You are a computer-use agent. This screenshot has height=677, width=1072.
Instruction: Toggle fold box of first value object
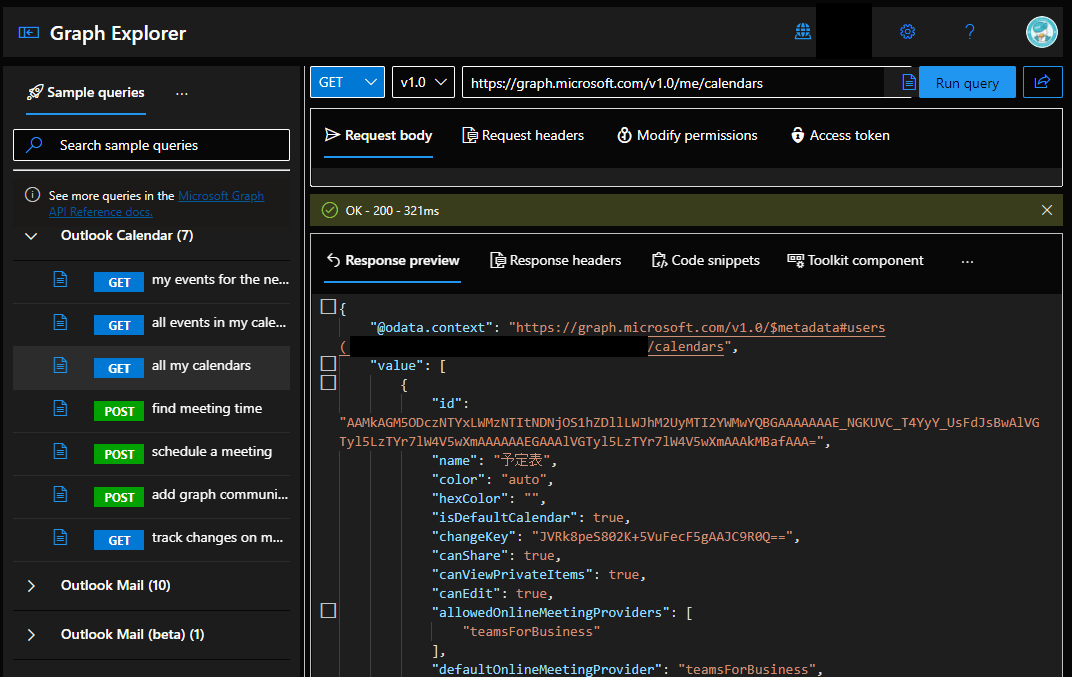click(328, 382)
